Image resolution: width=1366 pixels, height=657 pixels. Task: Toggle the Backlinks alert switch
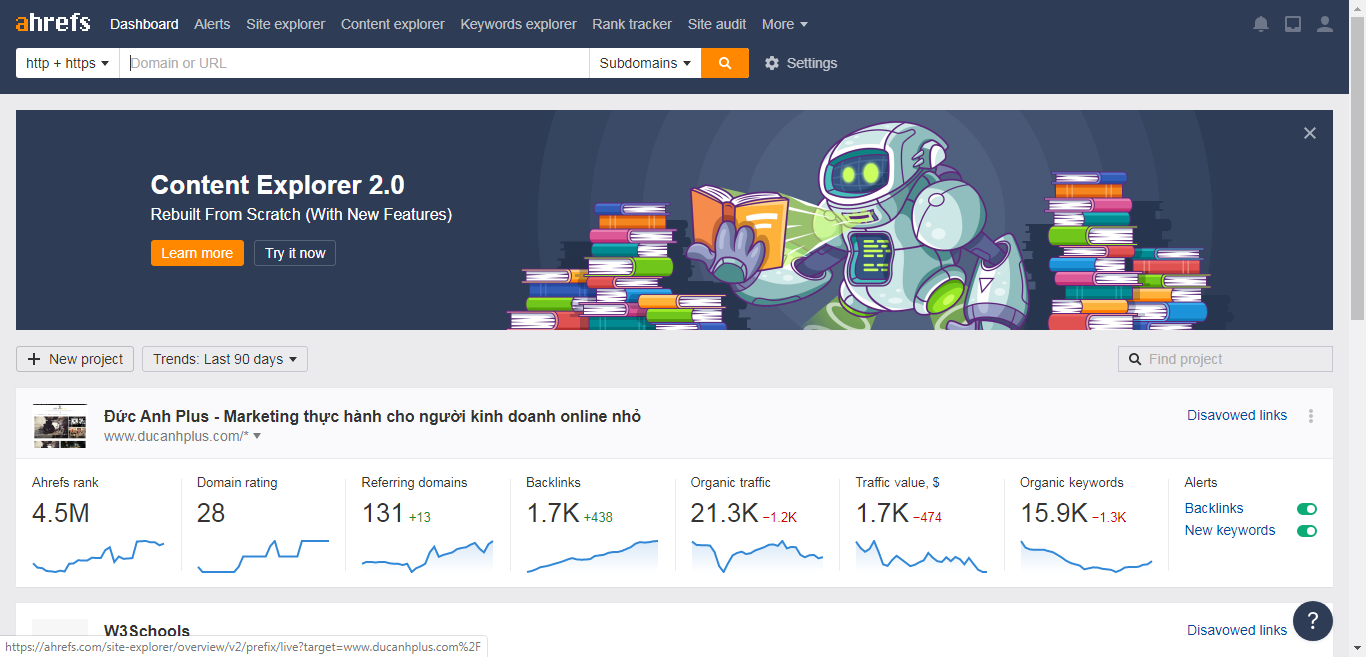click(x=1306, y=509)
